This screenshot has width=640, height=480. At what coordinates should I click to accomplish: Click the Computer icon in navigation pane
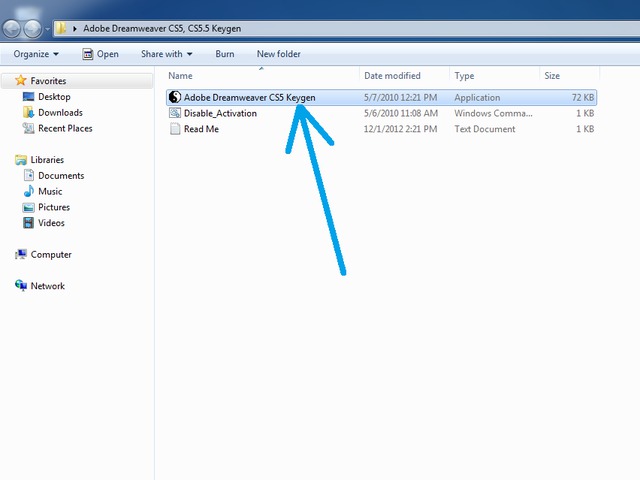coord(21,254)
